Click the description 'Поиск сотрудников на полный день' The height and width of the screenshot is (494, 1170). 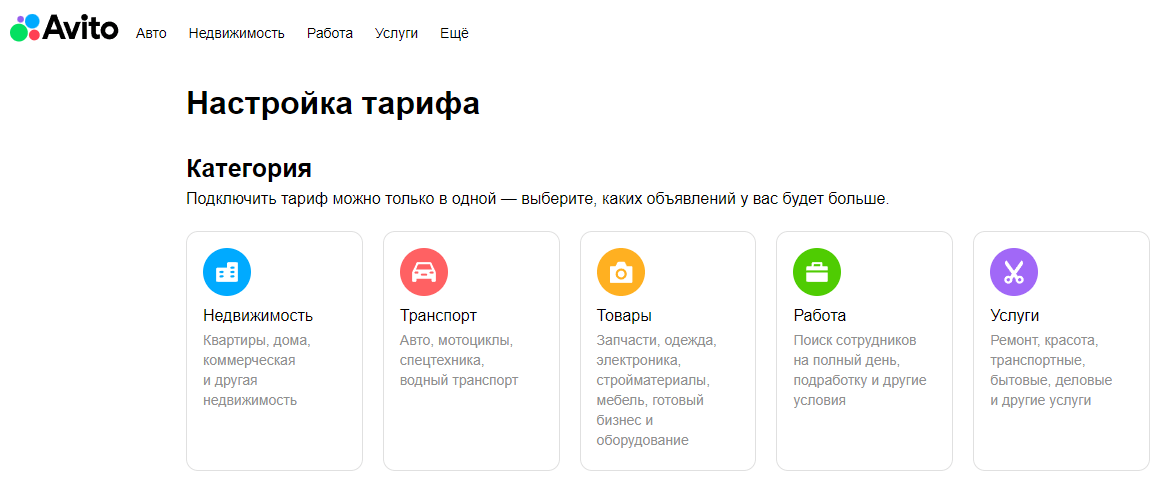pos(860,370)
